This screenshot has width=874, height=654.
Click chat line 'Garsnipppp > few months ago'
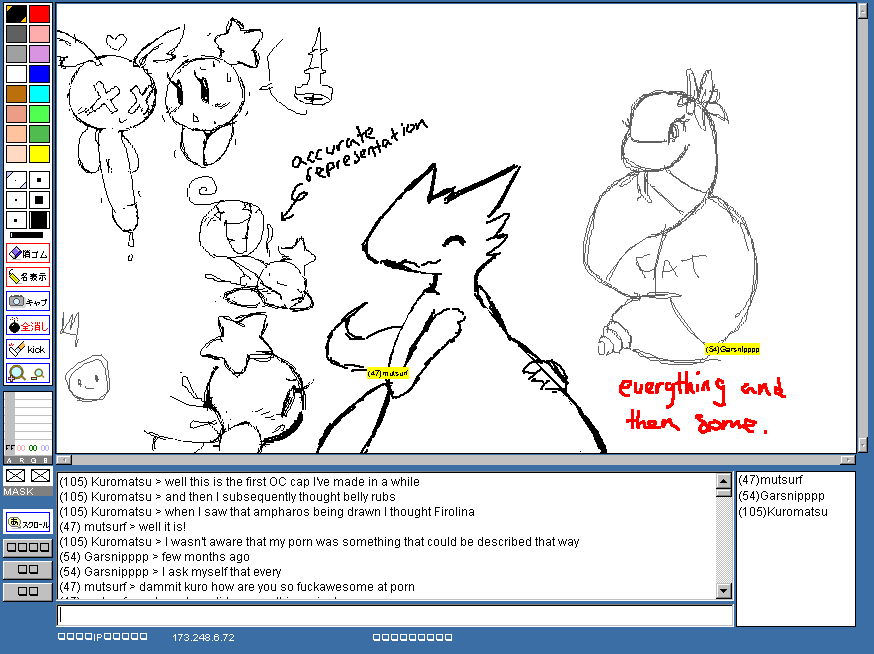tap(154, 557)
